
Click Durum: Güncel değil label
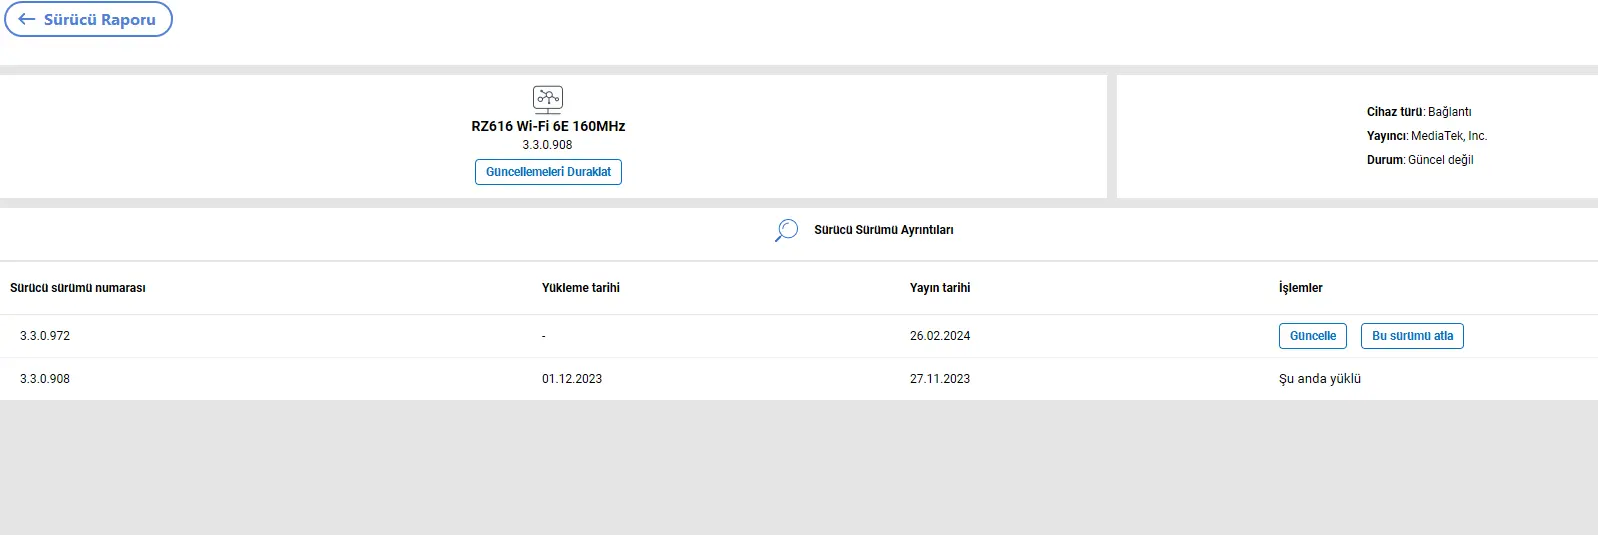coord(1420,160)
